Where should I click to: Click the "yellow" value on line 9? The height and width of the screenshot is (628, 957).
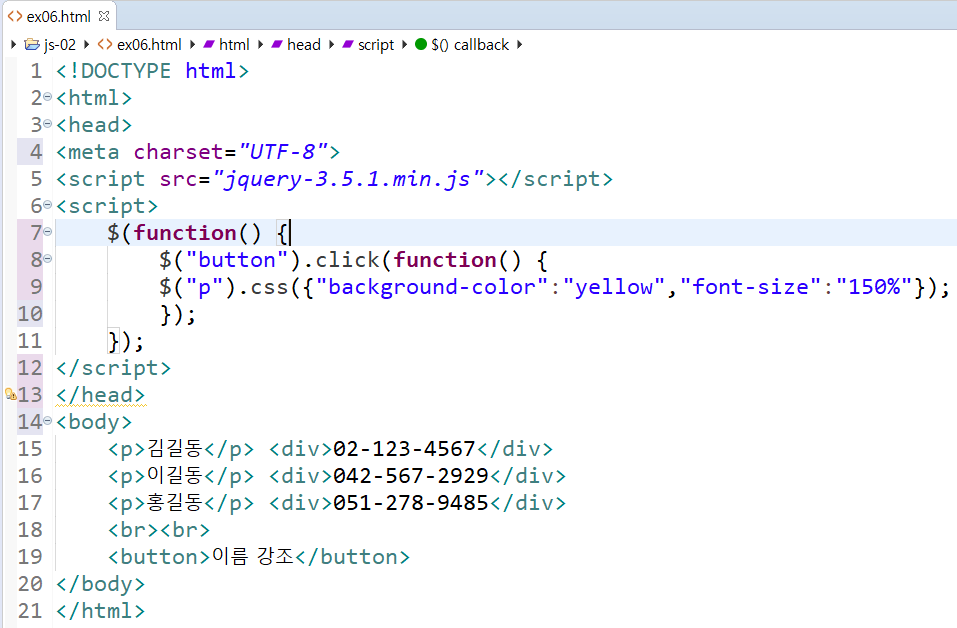pos(613,287)
